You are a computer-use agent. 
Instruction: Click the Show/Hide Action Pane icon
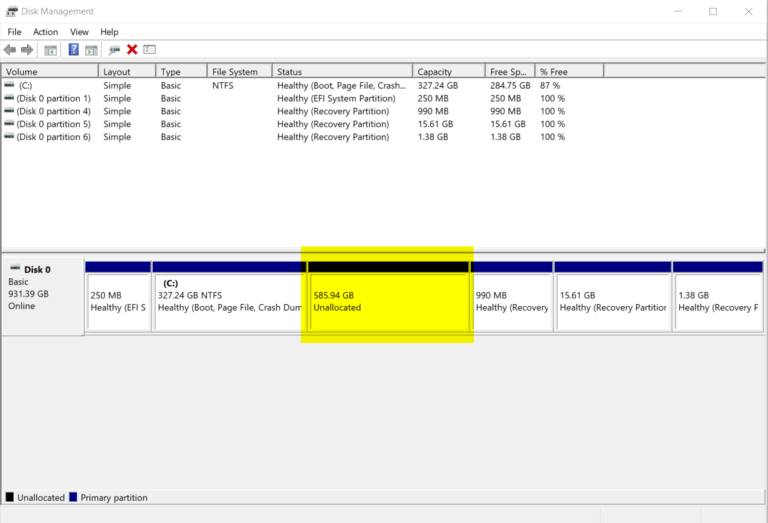pos(91,50)
